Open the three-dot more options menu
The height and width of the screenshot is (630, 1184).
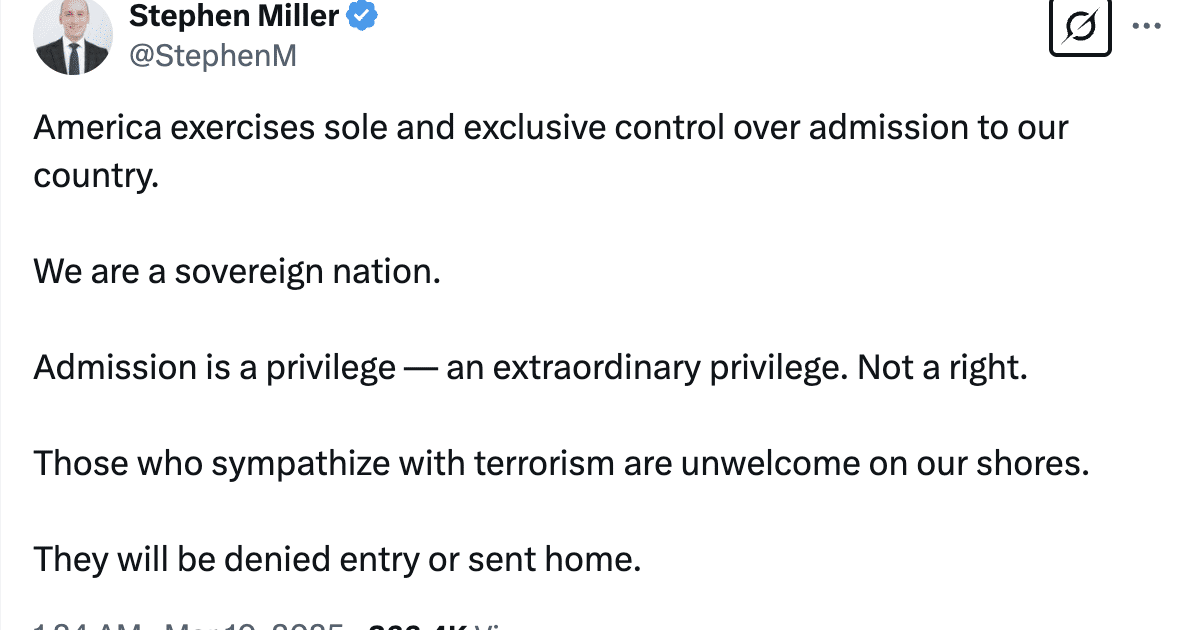(x=1146, y=26)
